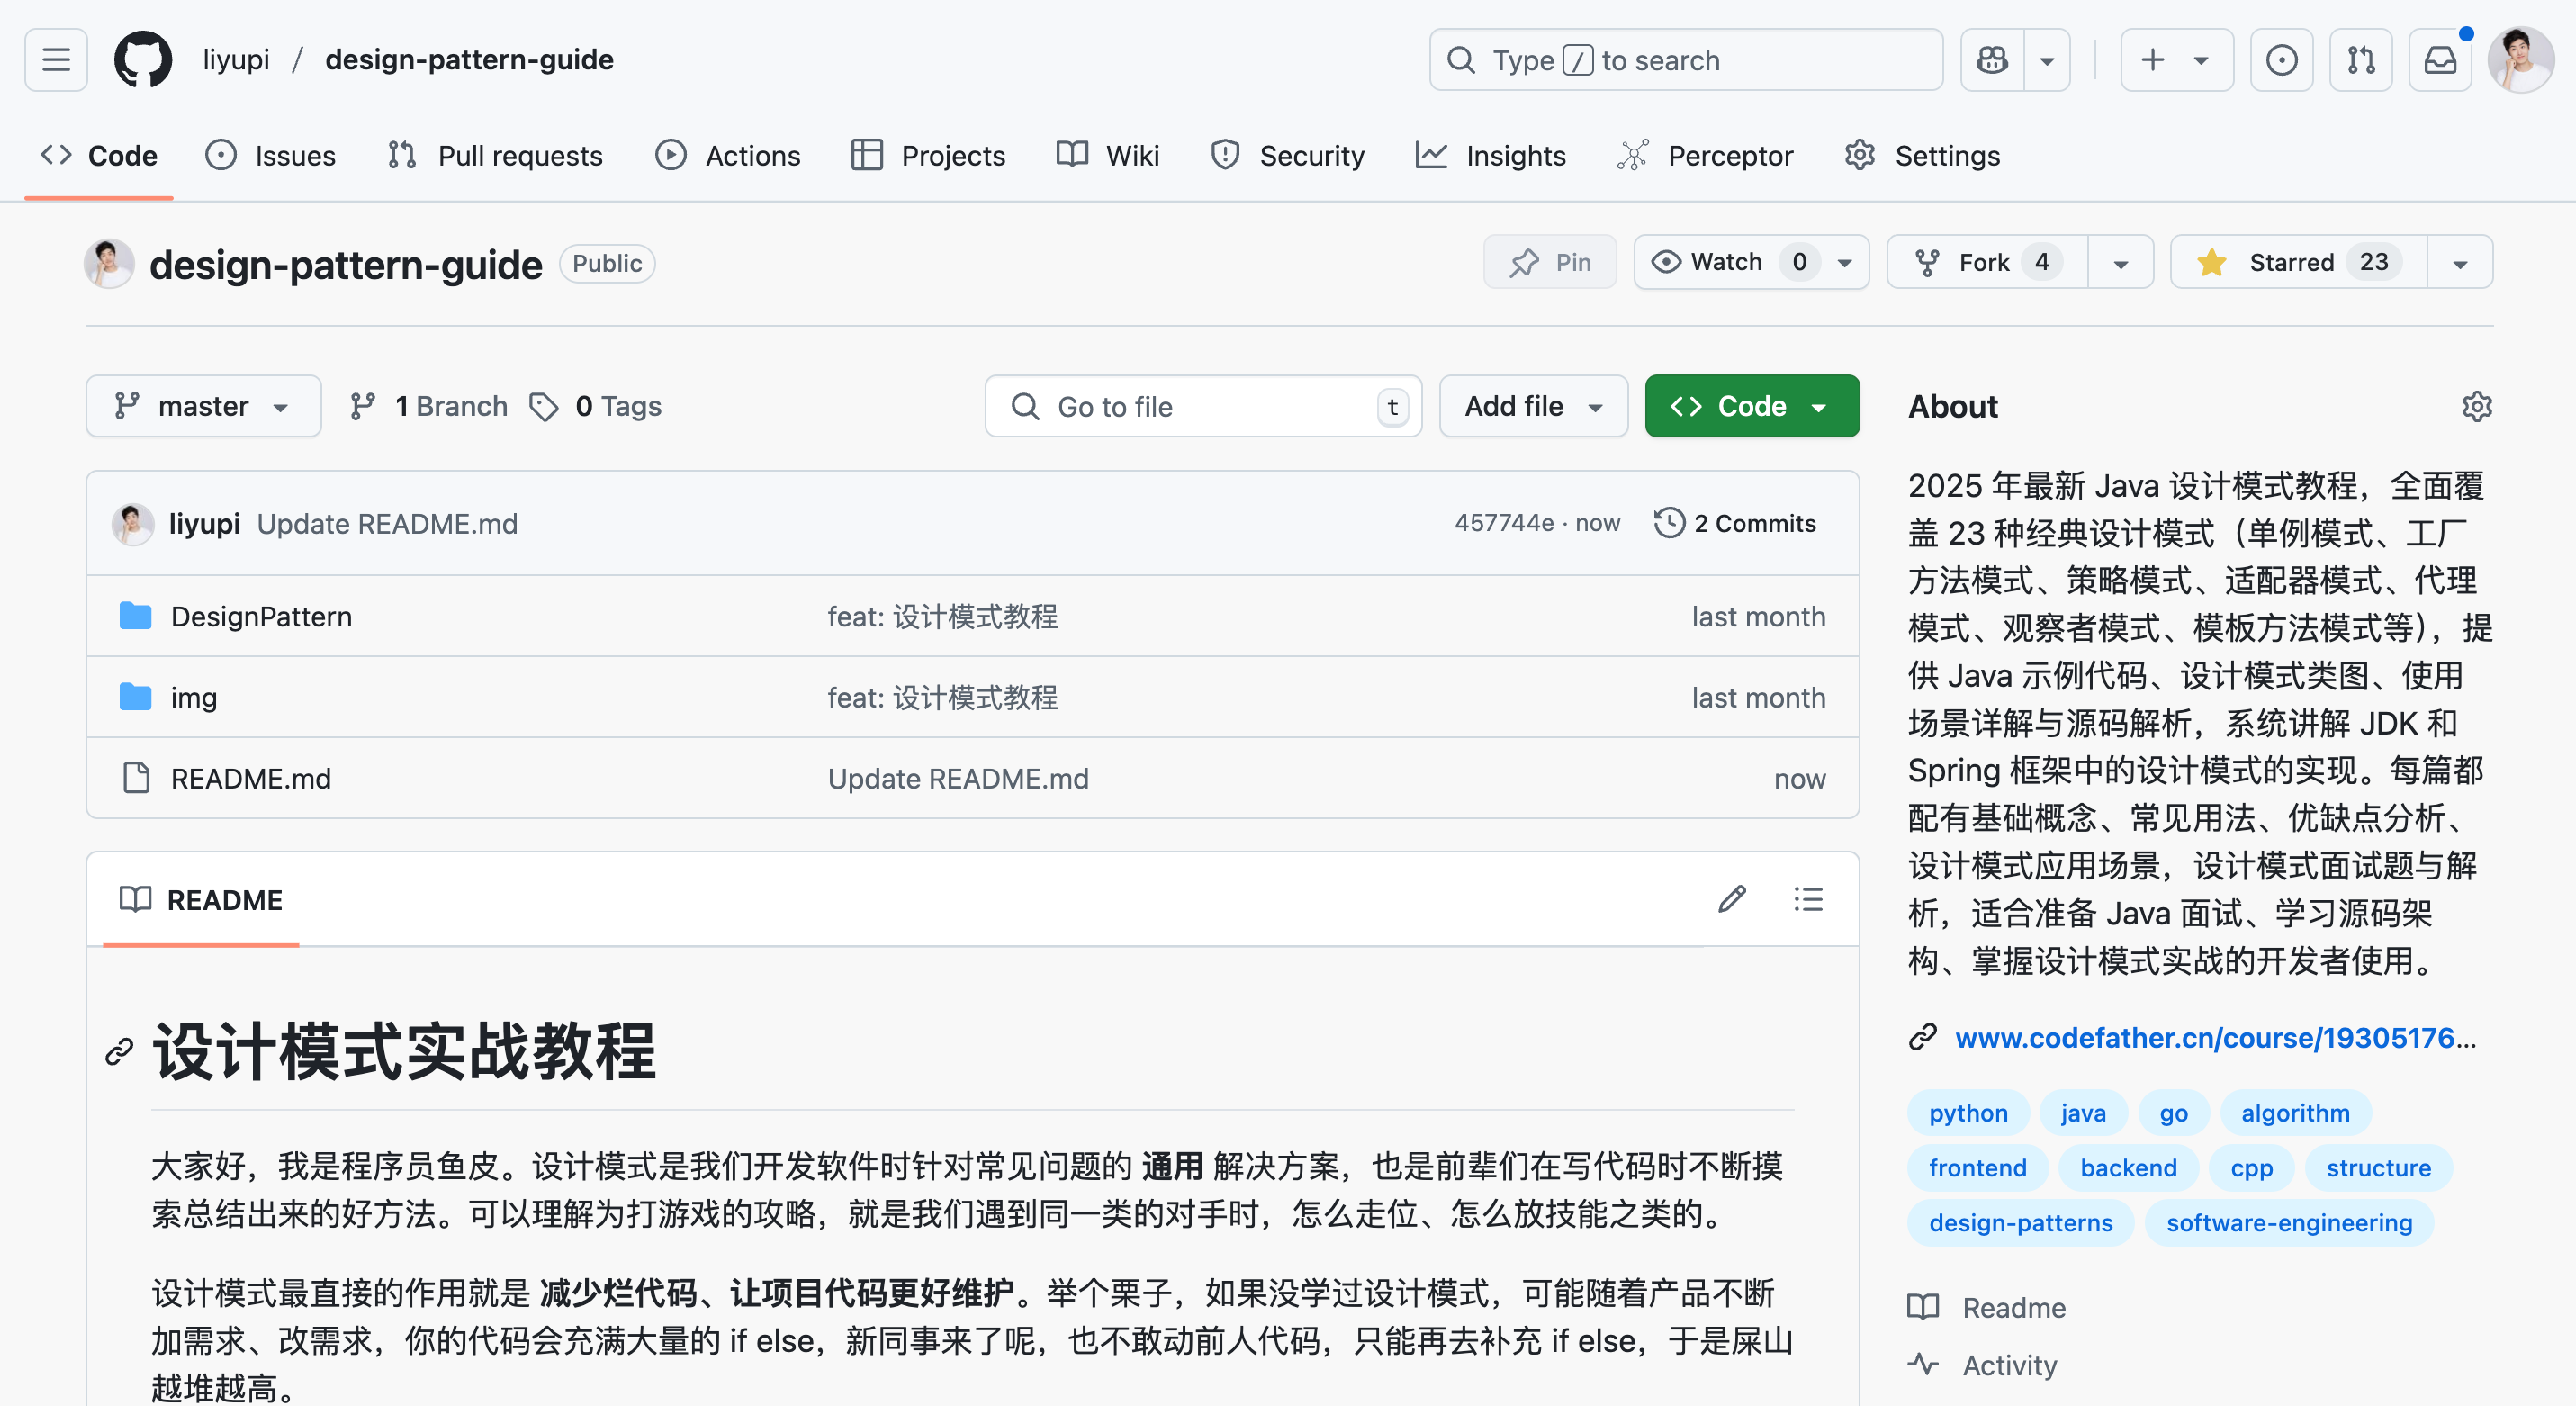Expand the green Code dropdown
Image resolution: width=2576 pixels, height=1406 pixels.
[x=1751, y=406]
